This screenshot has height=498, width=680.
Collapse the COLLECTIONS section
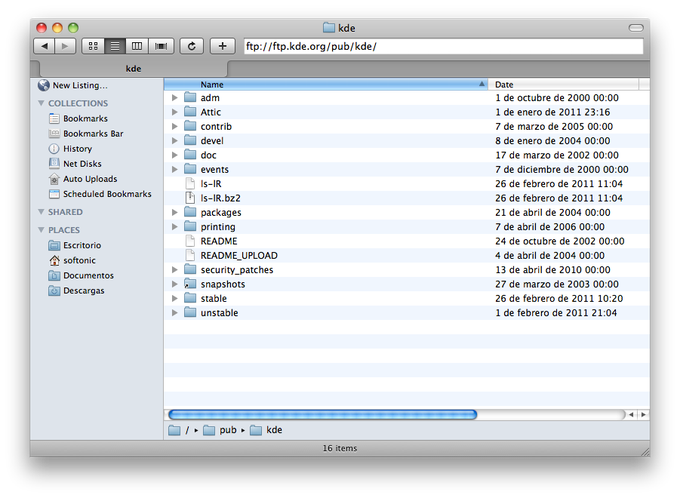(41, 103)
